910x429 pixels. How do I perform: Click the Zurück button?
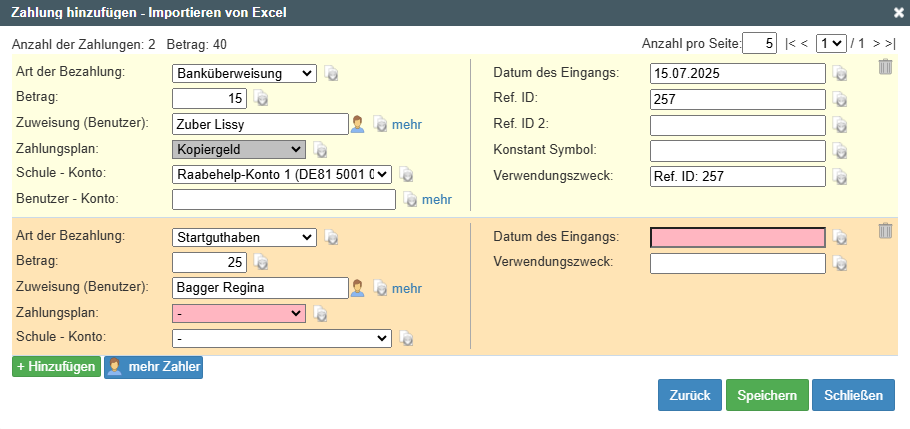click(x=689, y=395)
